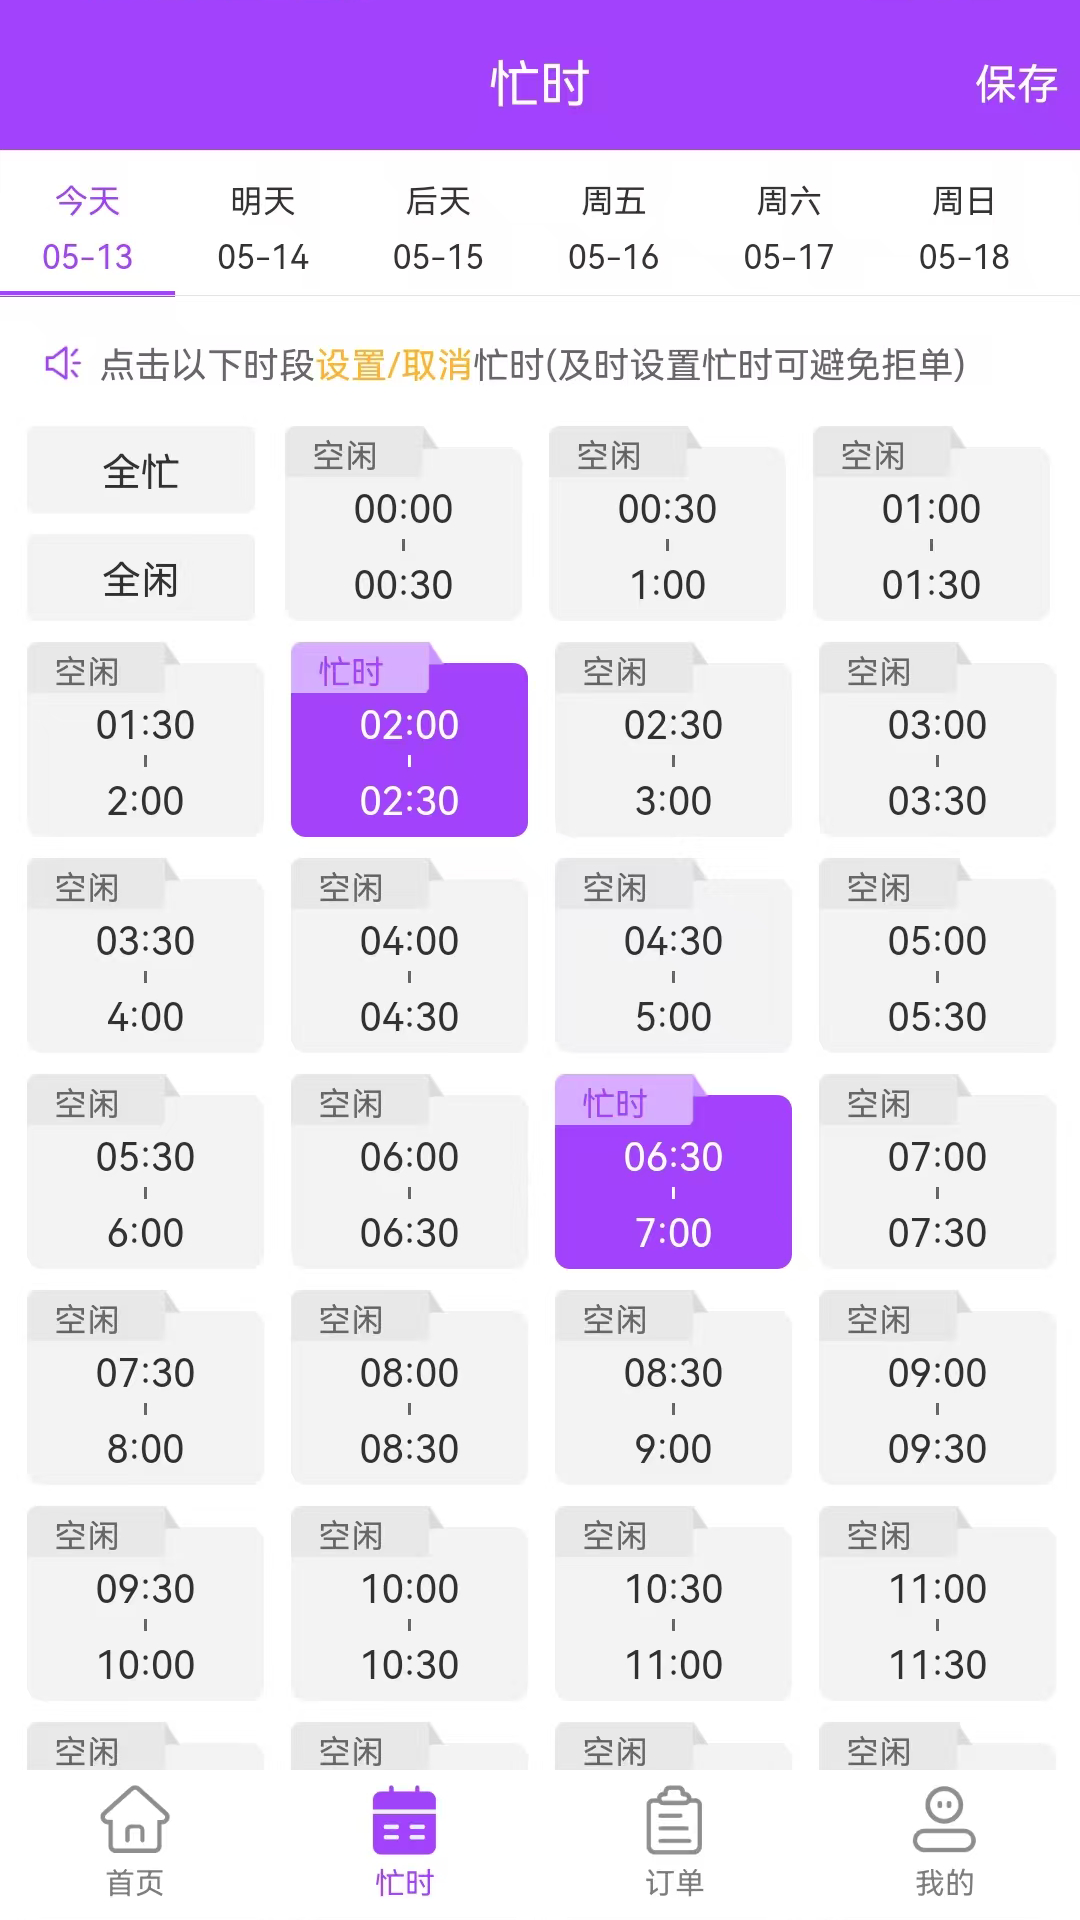
Task: Toggle the busy 02:00-02:30 time slot
Action: coord(409,750)
